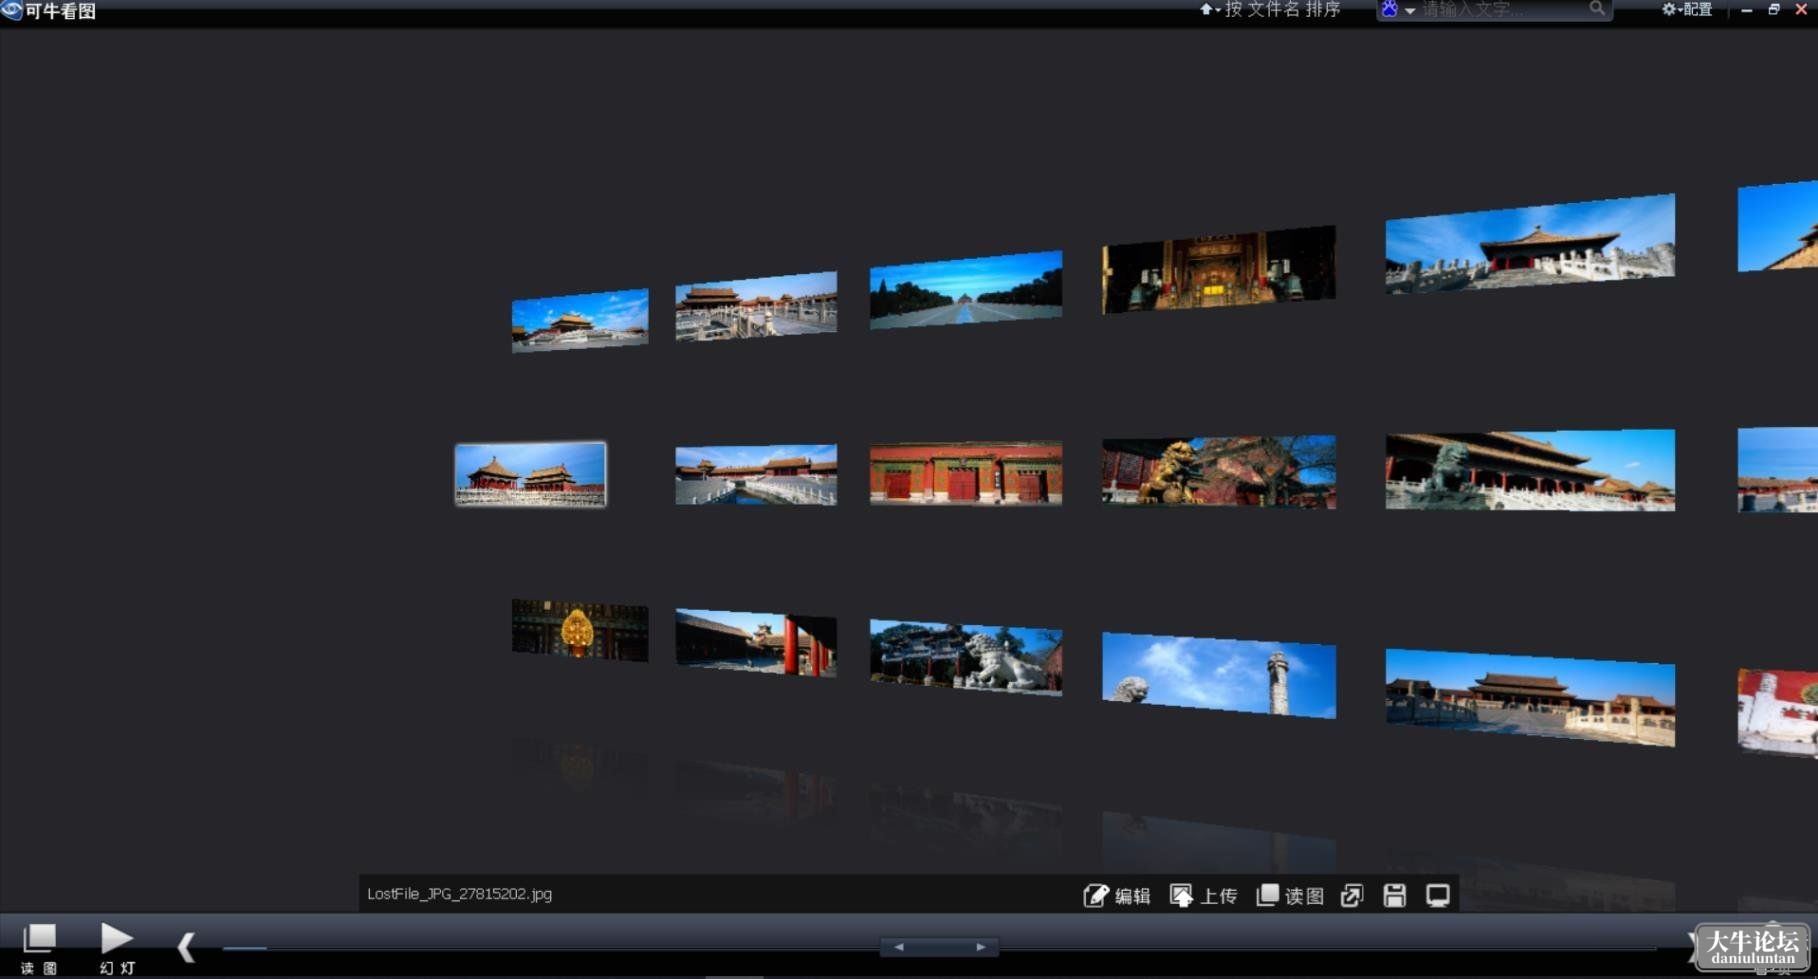Close the 可牛看图 window

(x=1802, y=10)
